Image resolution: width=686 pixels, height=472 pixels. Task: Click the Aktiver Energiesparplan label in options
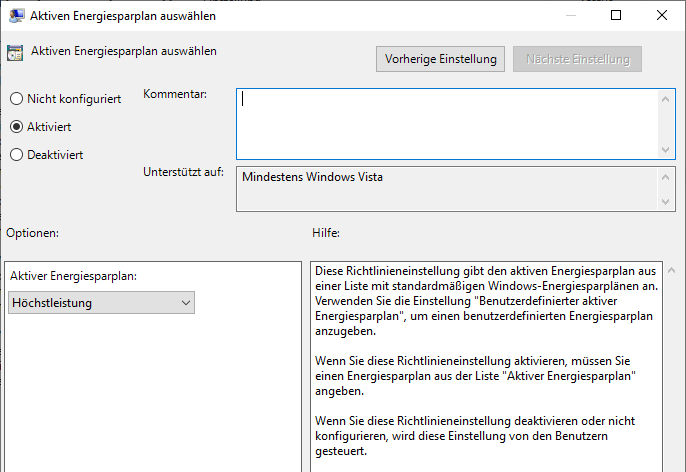(x=72, y=276)
